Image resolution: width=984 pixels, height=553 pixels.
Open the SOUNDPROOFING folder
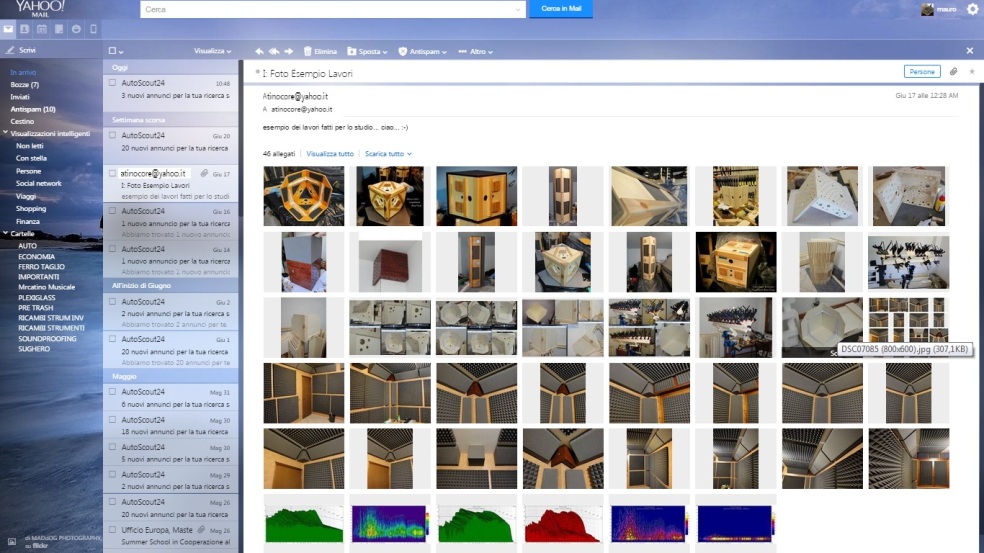pos(47,338)
